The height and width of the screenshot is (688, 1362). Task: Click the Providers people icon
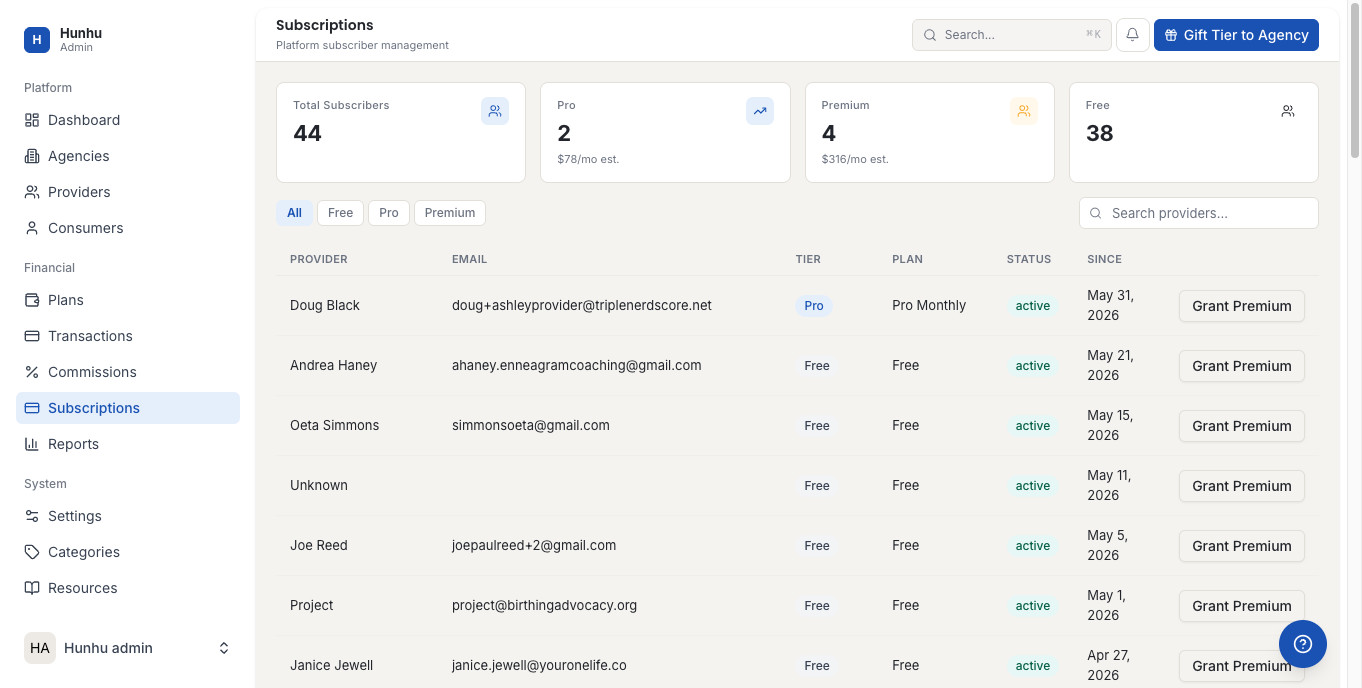click(x=32, y=192)
